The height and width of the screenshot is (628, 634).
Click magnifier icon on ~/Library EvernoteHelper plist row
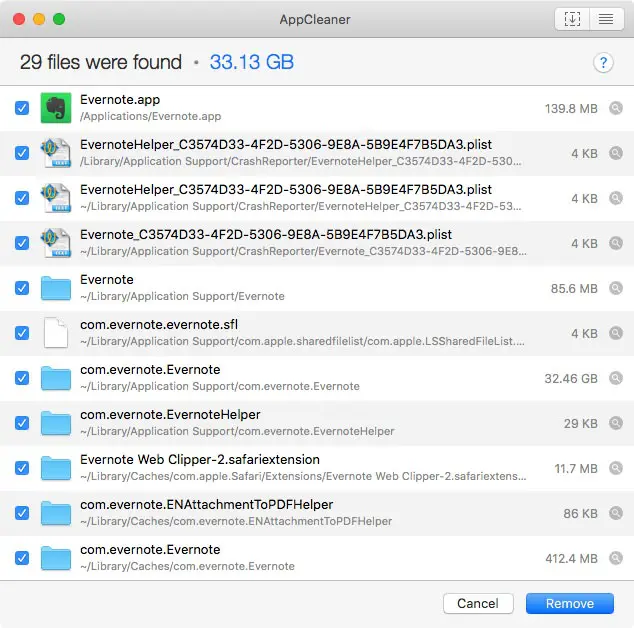(x=616, y=198)
